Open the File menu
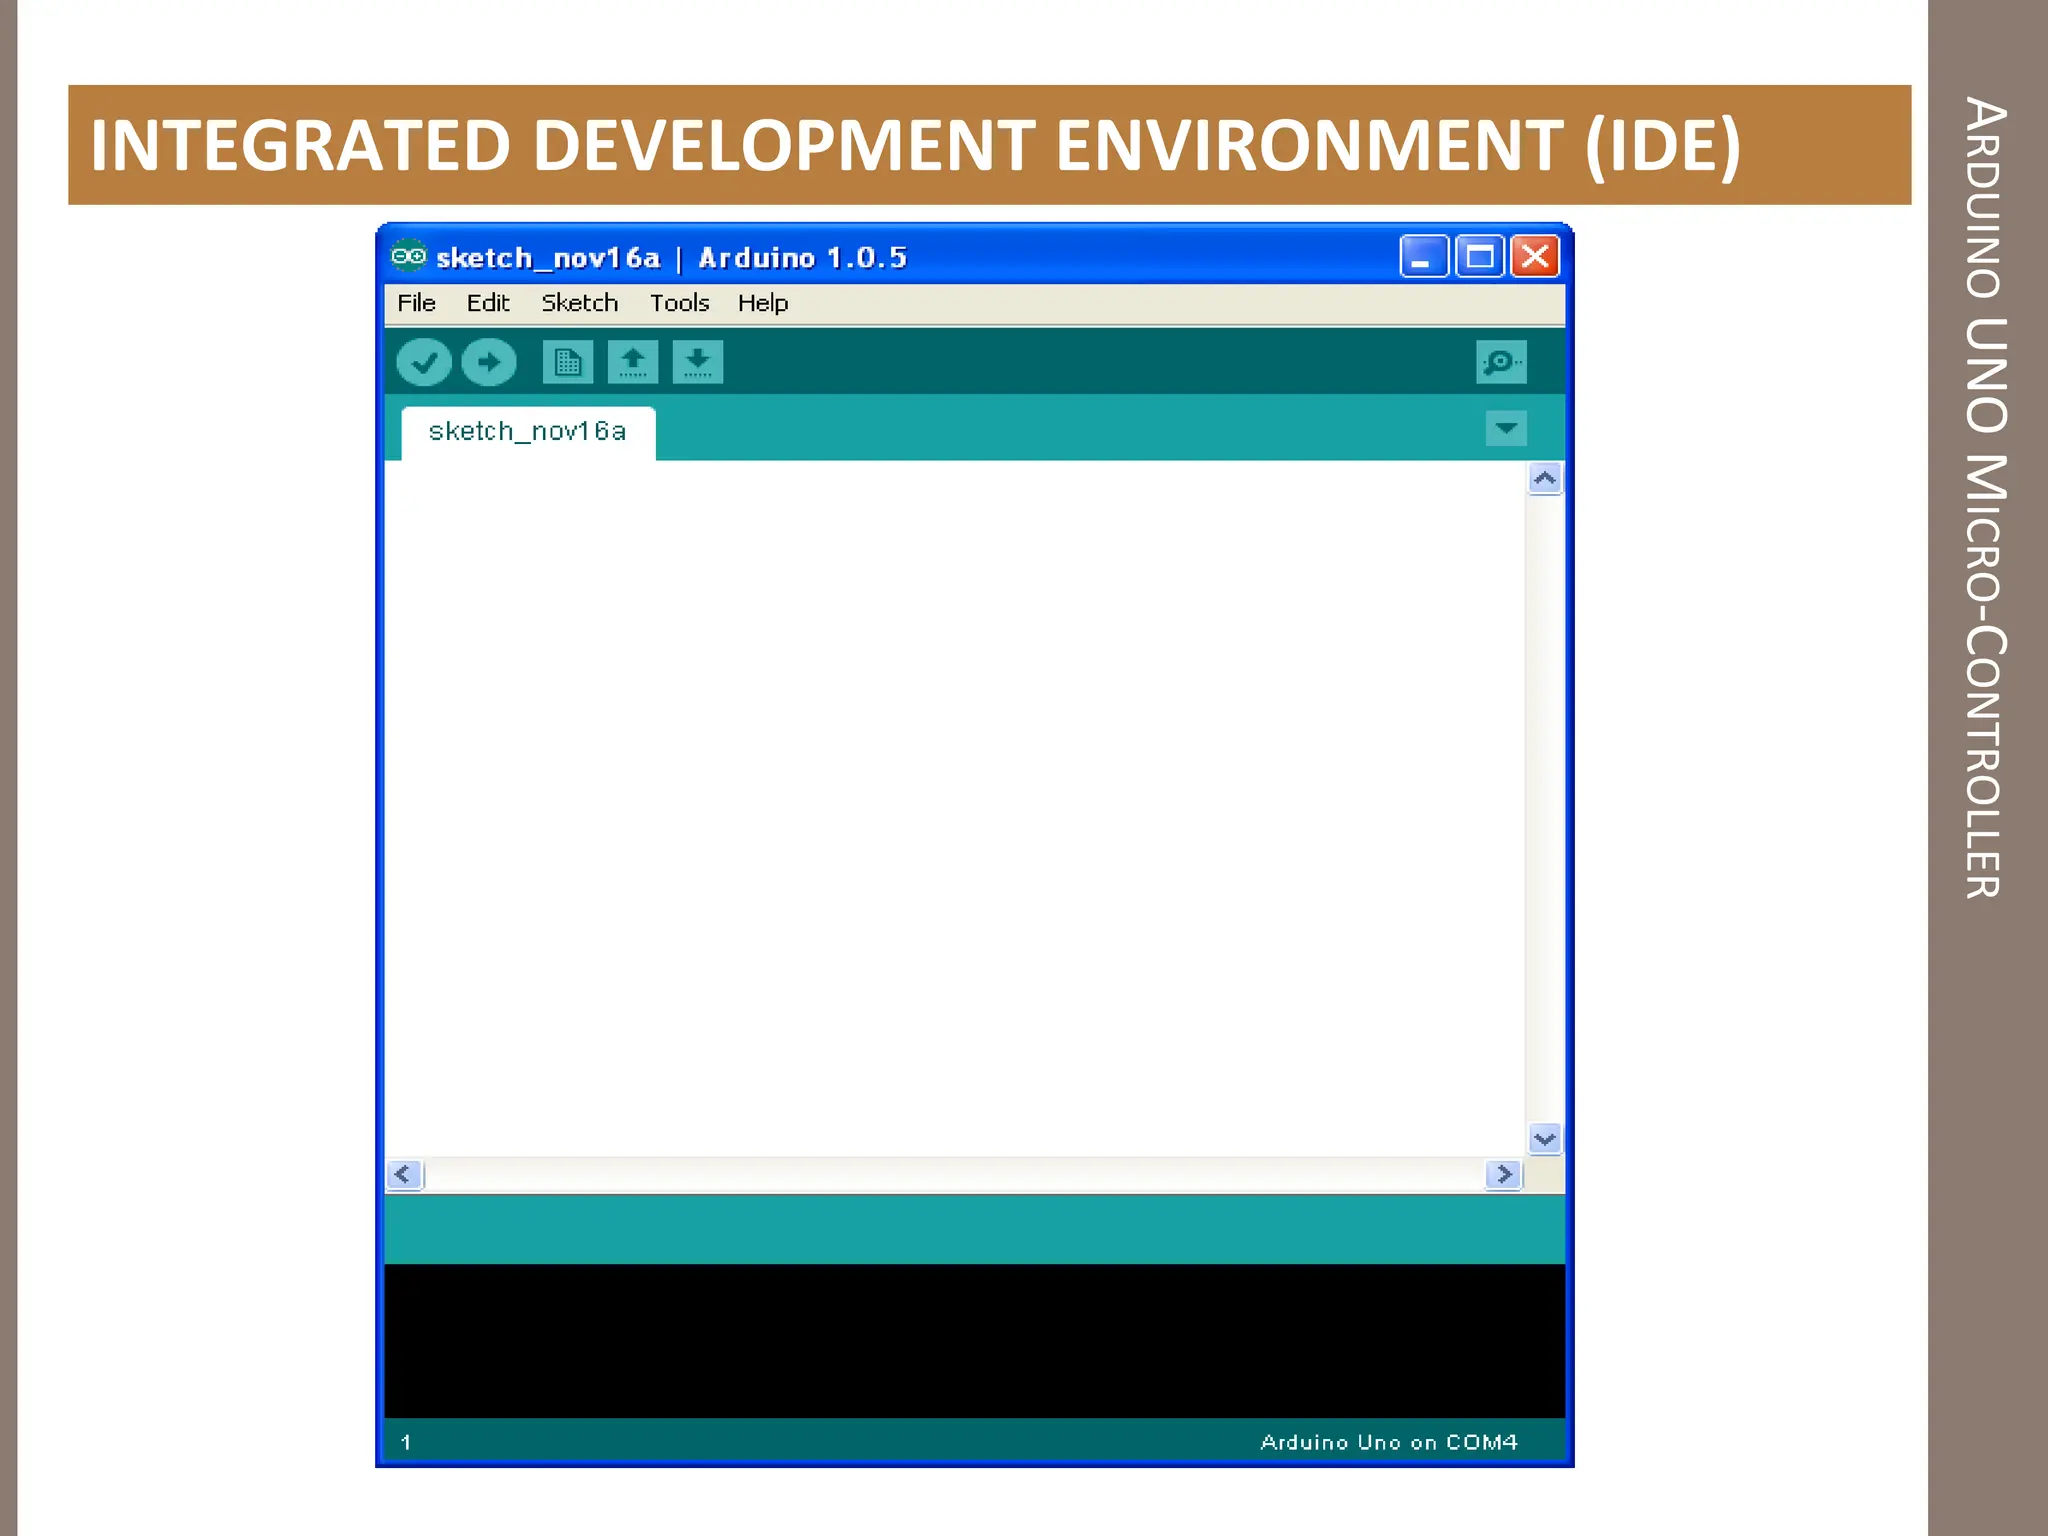 416,303
